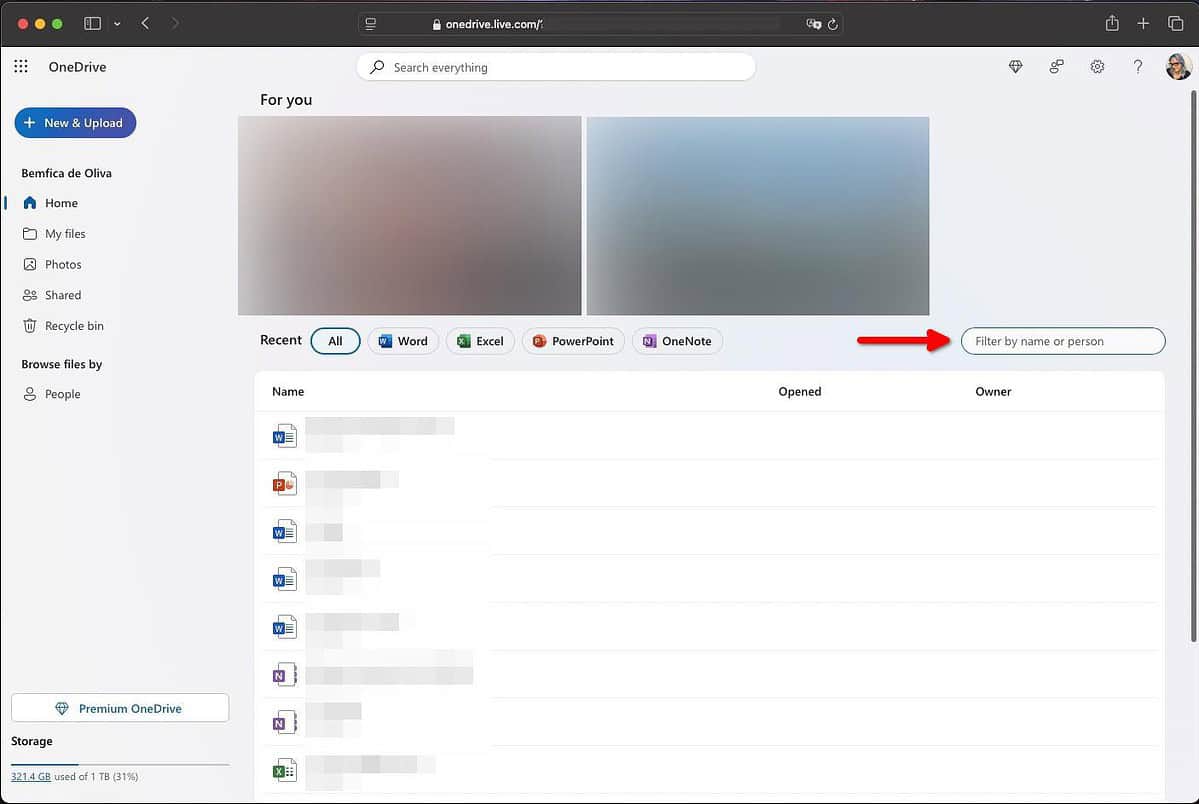Image resolution: width=1199 pixels, height=804 pixels.
Task: Filter recent files by Word documents
Action: 403,341
